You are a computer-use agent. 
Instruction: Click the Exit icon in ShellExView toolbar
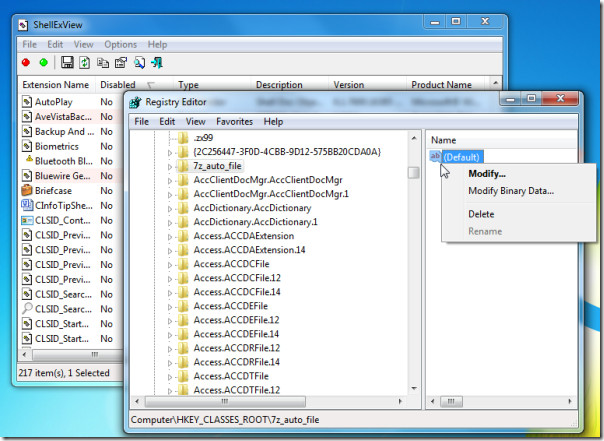pyautogui.click(x=157, y=62)
